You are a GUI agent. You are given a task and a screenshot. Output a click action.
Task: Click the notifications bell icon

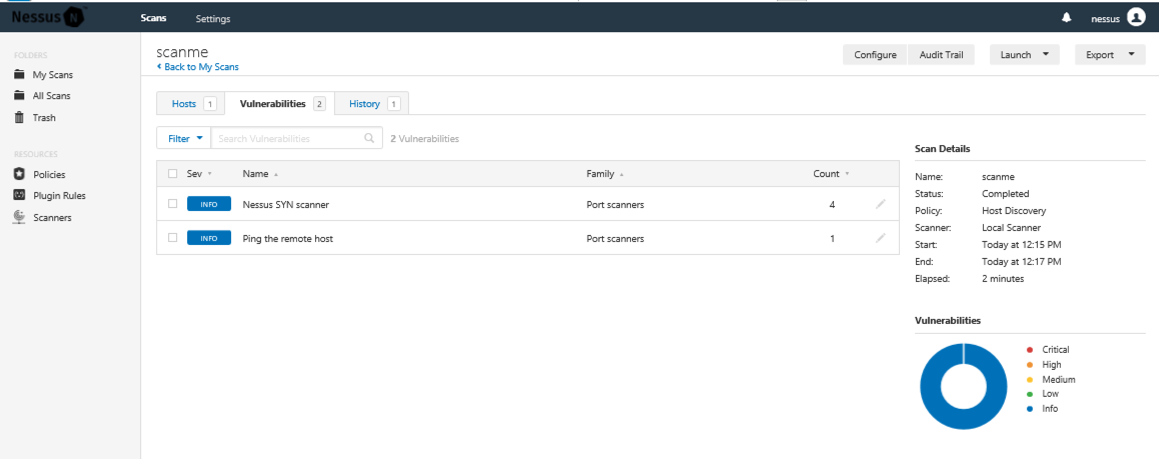tap(1066, 18)
